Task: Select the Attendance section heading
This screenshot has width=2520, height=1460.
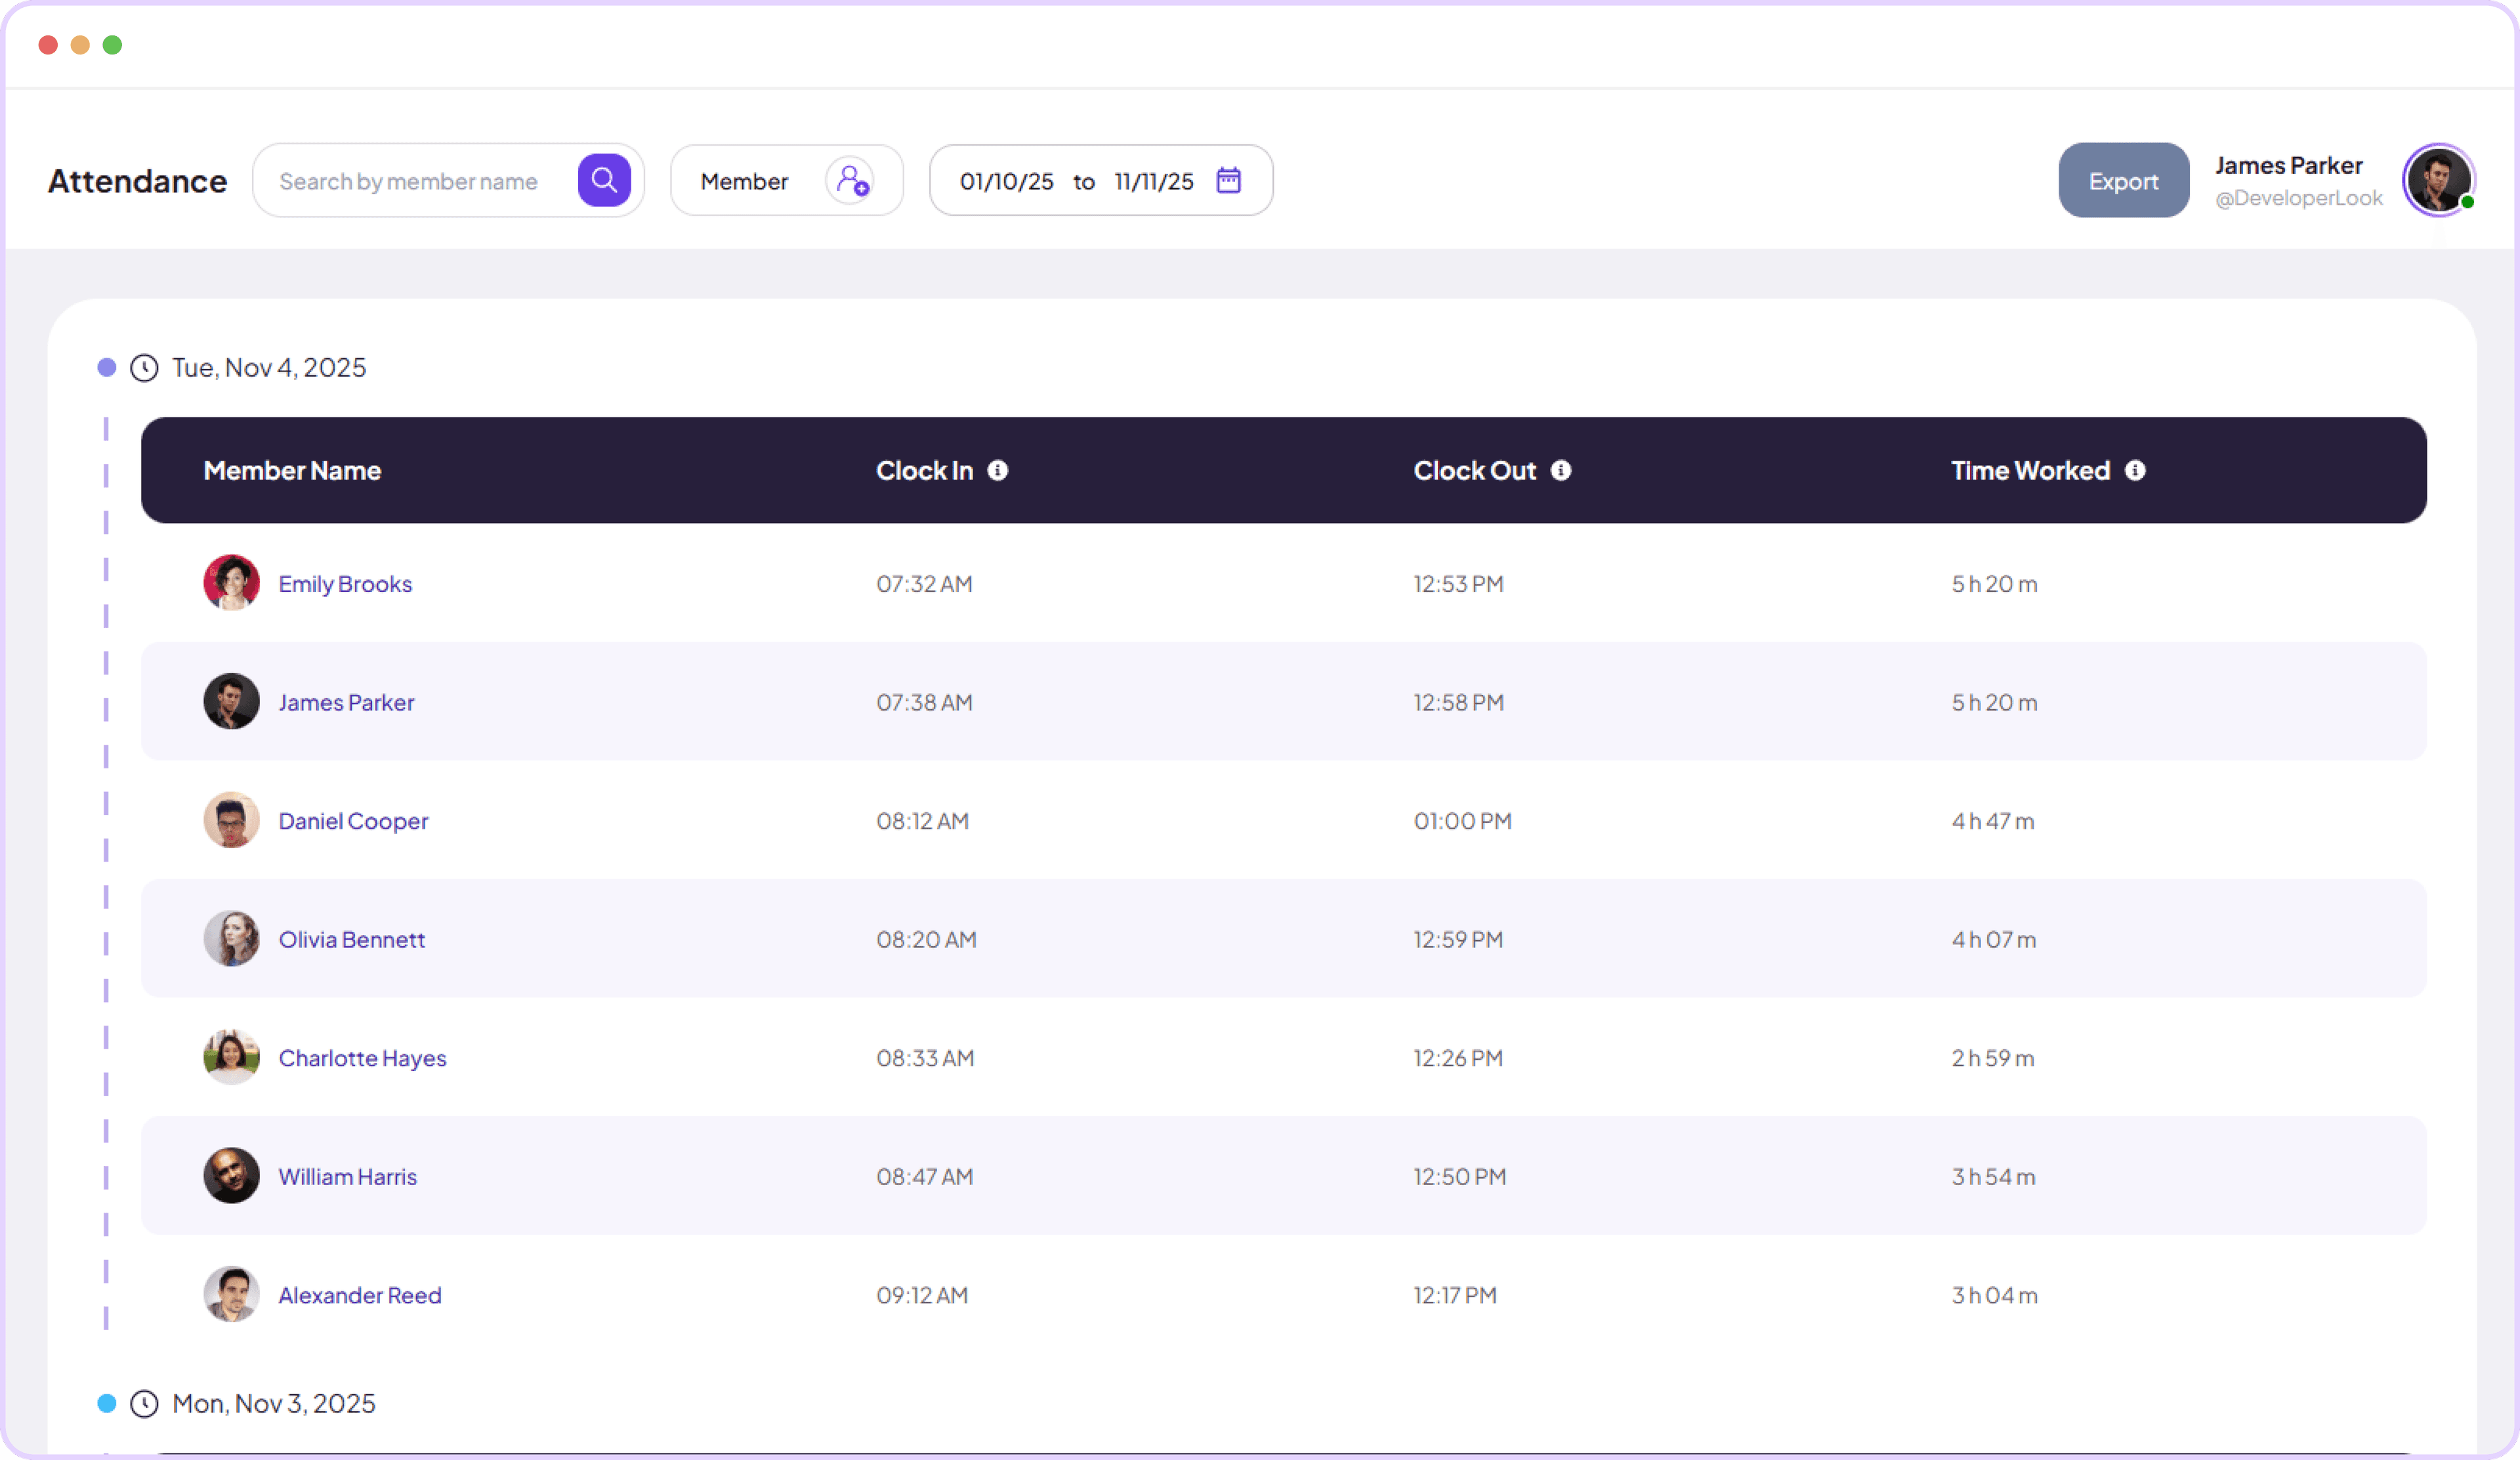Action: [136, 181]
